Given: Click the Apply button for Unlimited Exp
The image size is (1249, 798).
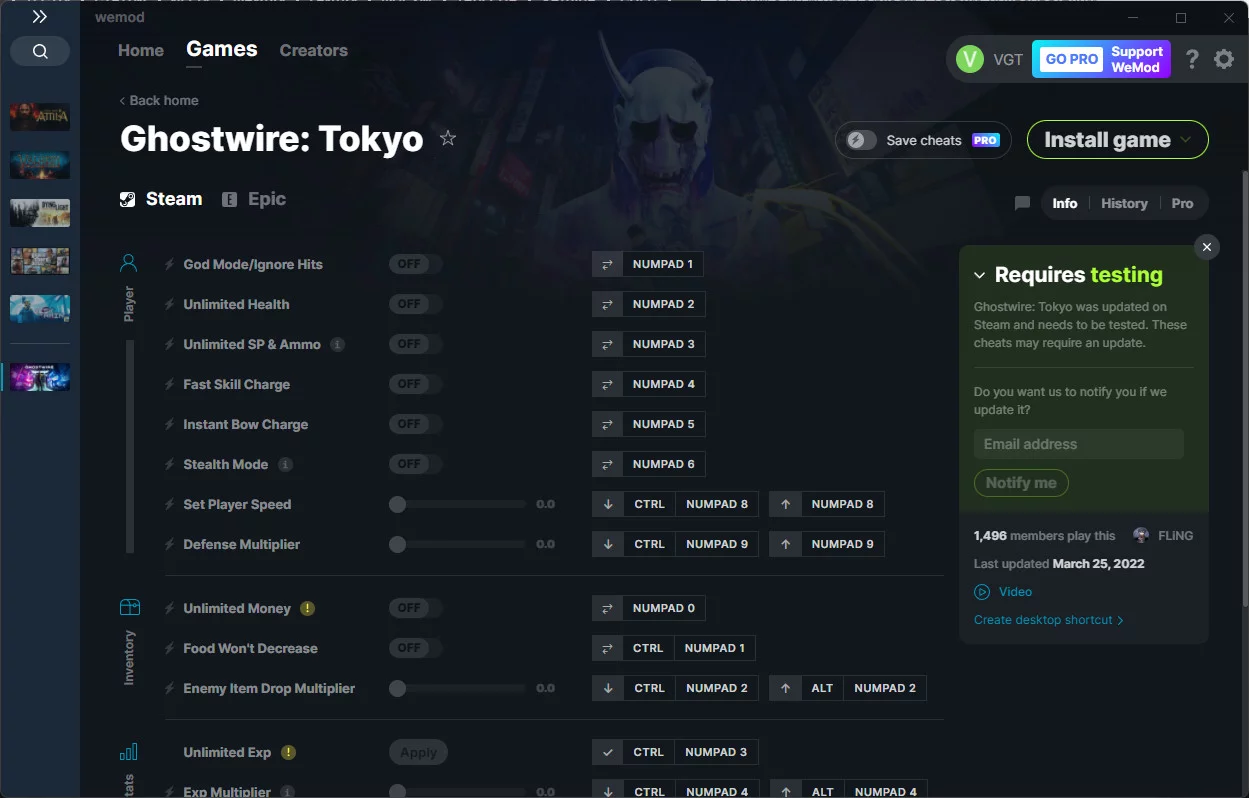Looking at the screenshot, I should [418, 752].
